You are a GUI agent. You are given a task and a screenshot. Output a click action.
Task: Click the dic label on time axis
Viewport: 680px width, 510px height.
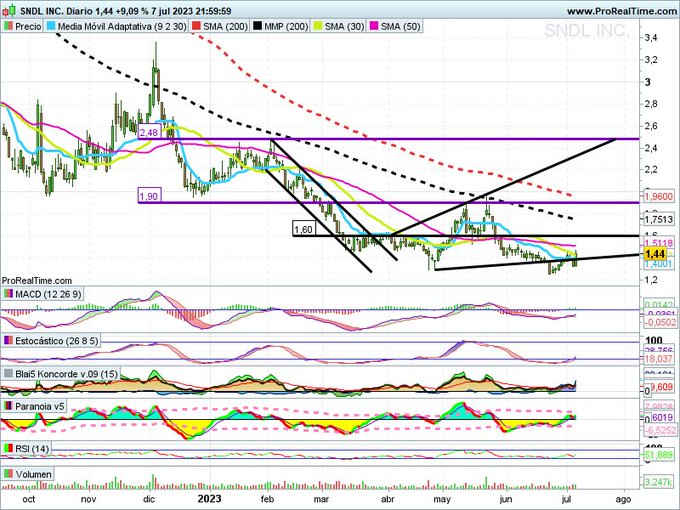tap(149, 499)
